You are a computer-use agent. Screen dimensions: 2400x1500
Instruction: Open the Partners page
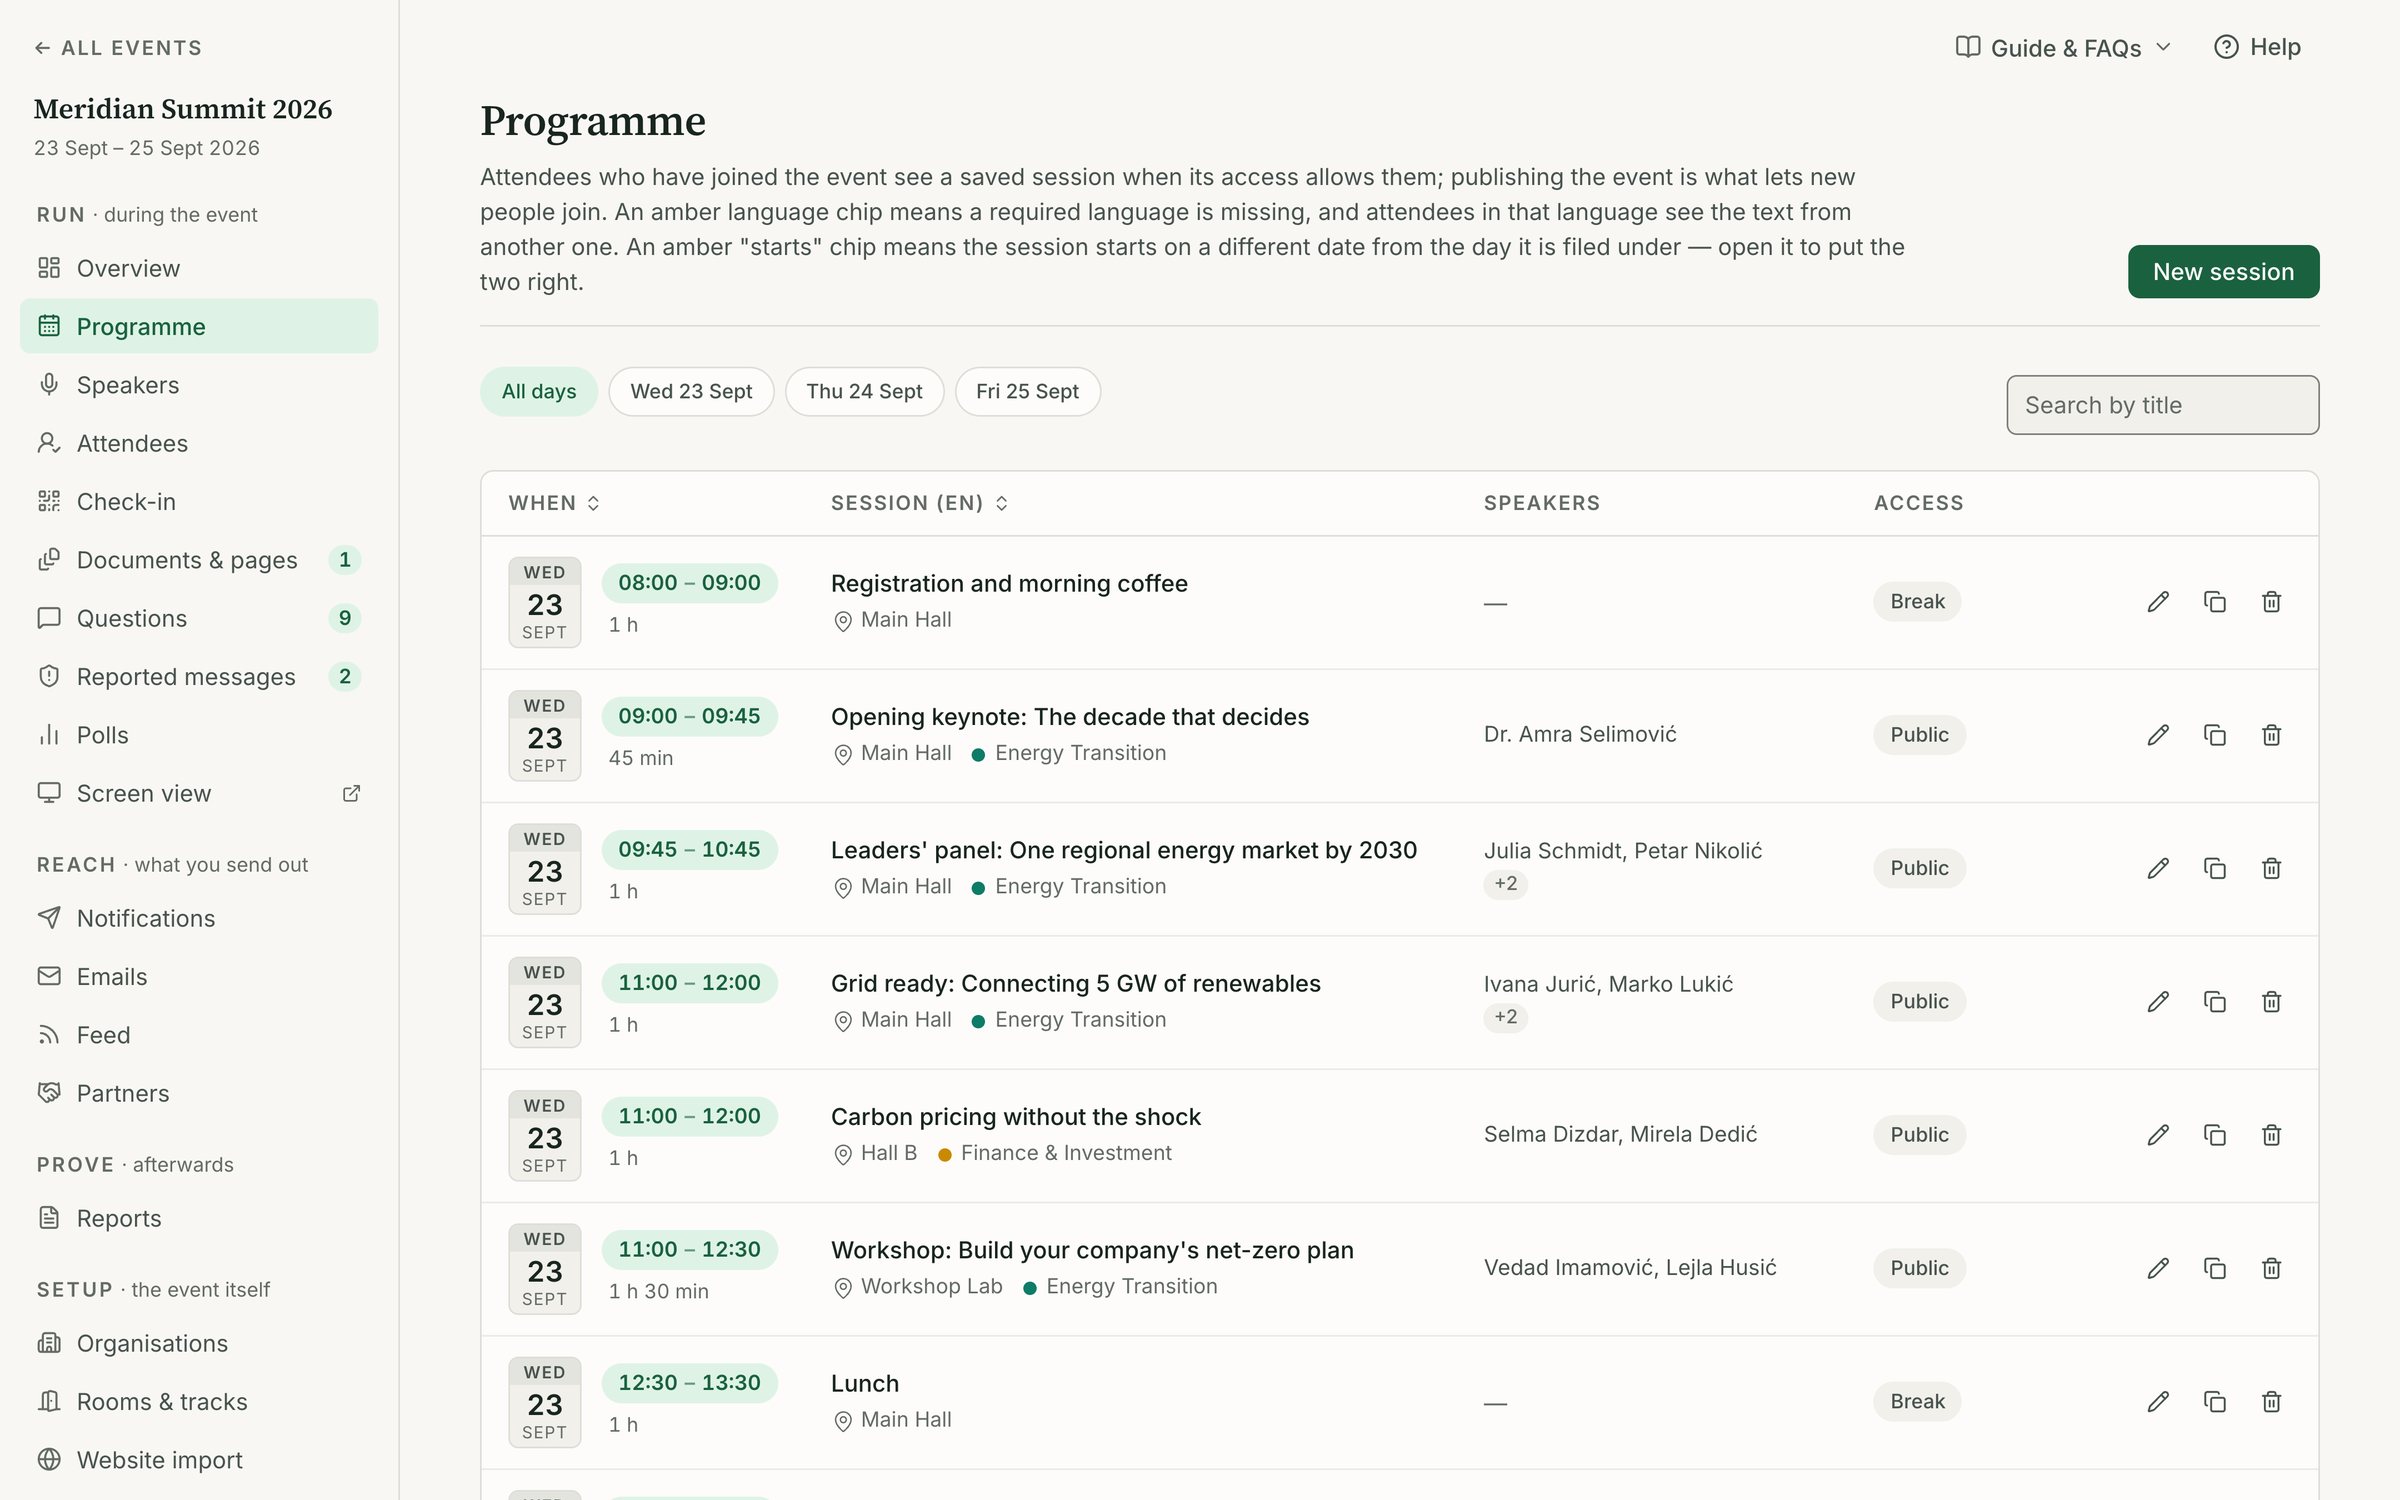(x=199, y=1093)
